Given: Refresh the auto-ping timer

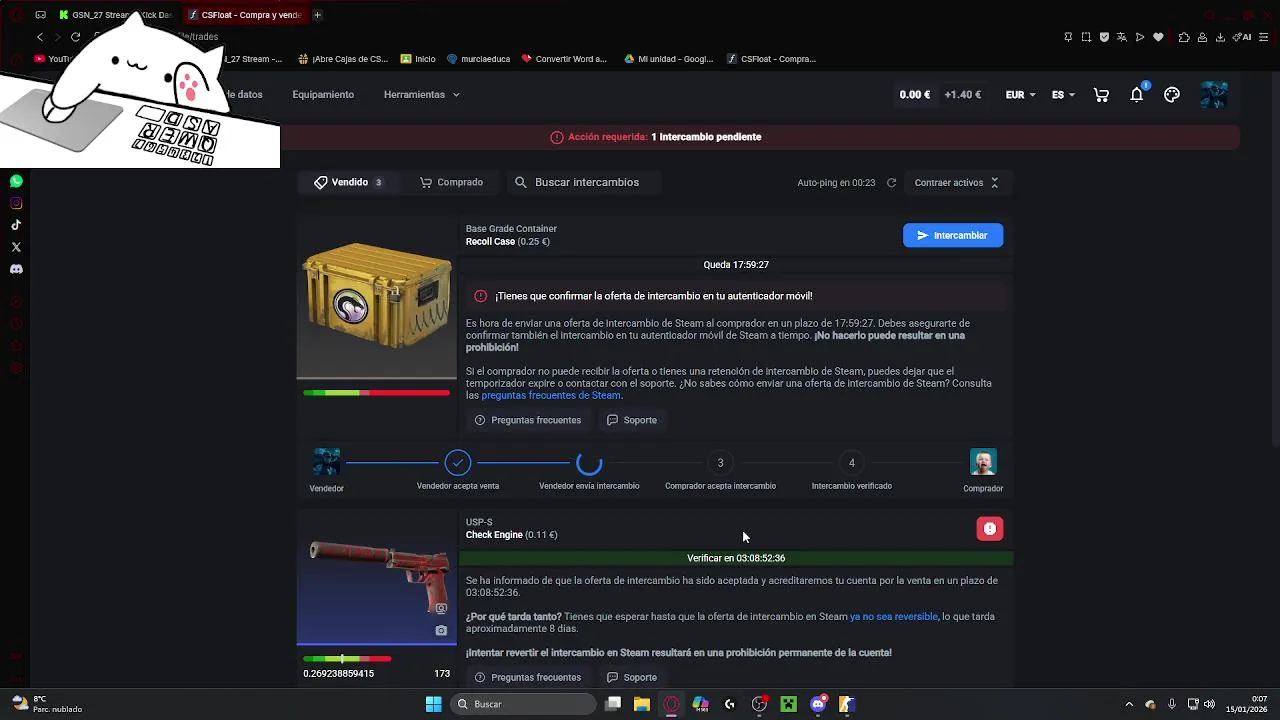Looking at the screenshot, I should pos(891,183).
